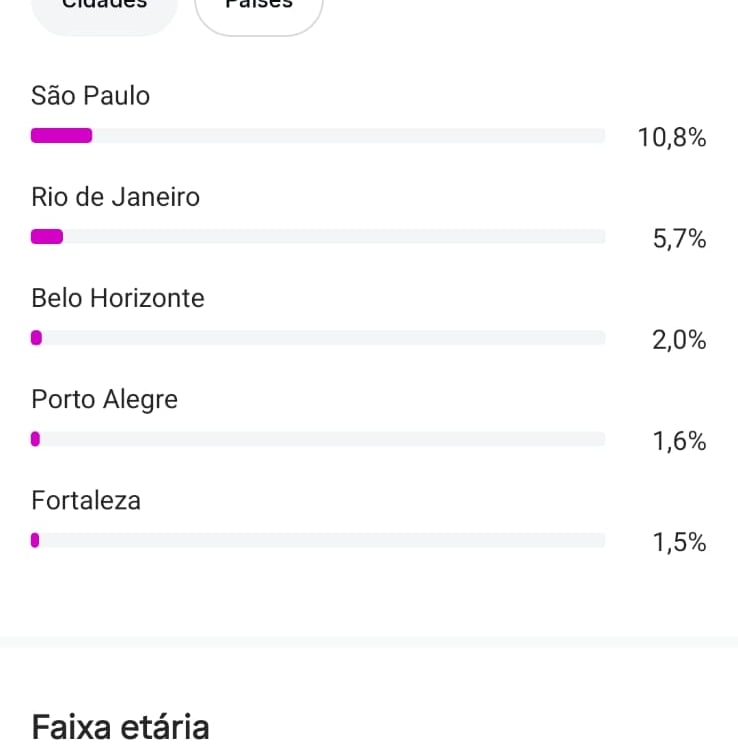Screen dimensions: 738x749
Task: Click the Porto Alegre progress bar
Action: (x=318, y=439)
